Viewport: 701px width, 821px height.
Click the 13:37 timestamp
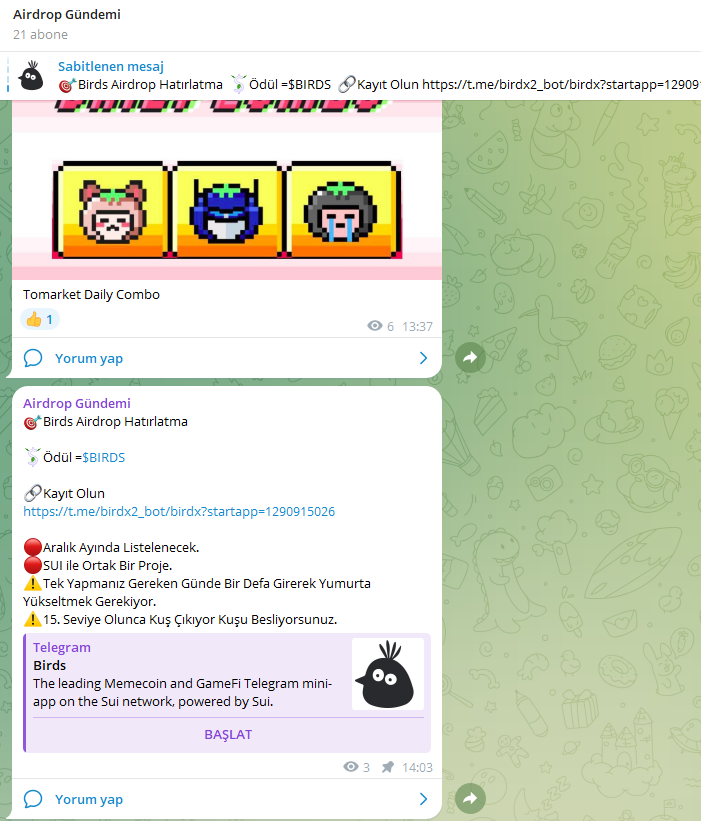tap(417, 327)
